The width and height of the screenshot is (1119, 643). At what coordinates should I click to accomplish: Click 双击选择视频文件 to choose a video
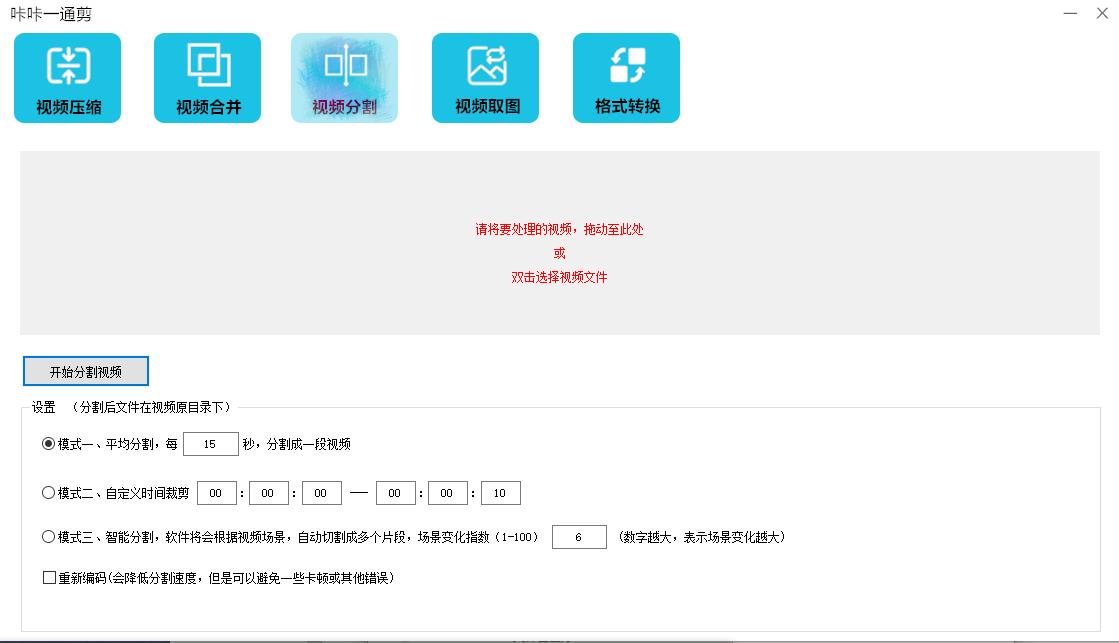tap(559, 277)
